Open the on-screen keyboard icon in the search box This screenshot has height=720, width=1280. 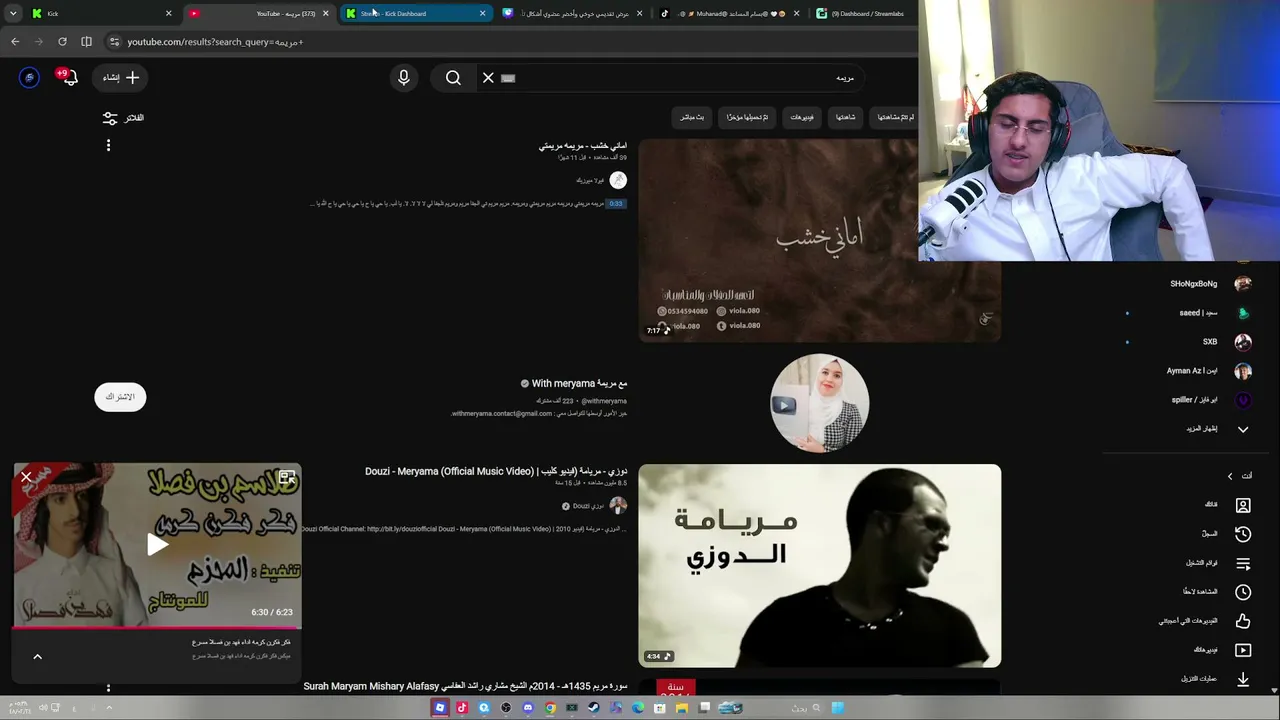(x=508, y=78)
